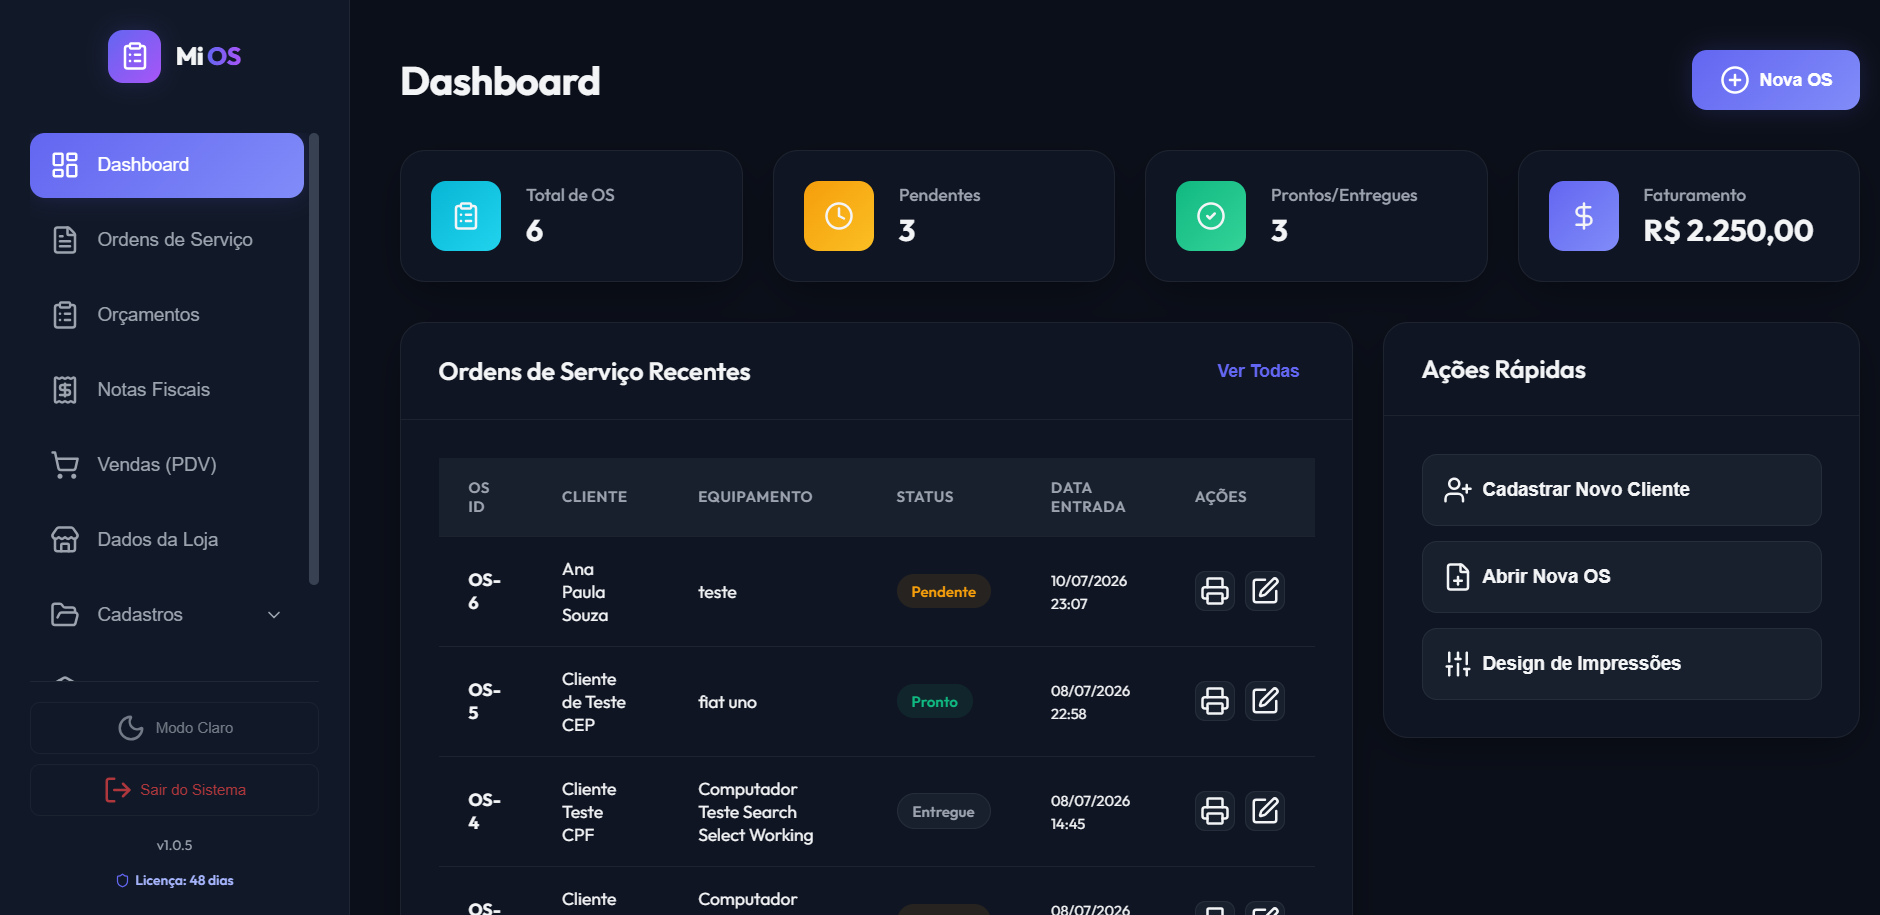Click the Dashboard grid icon

[65, 165]
